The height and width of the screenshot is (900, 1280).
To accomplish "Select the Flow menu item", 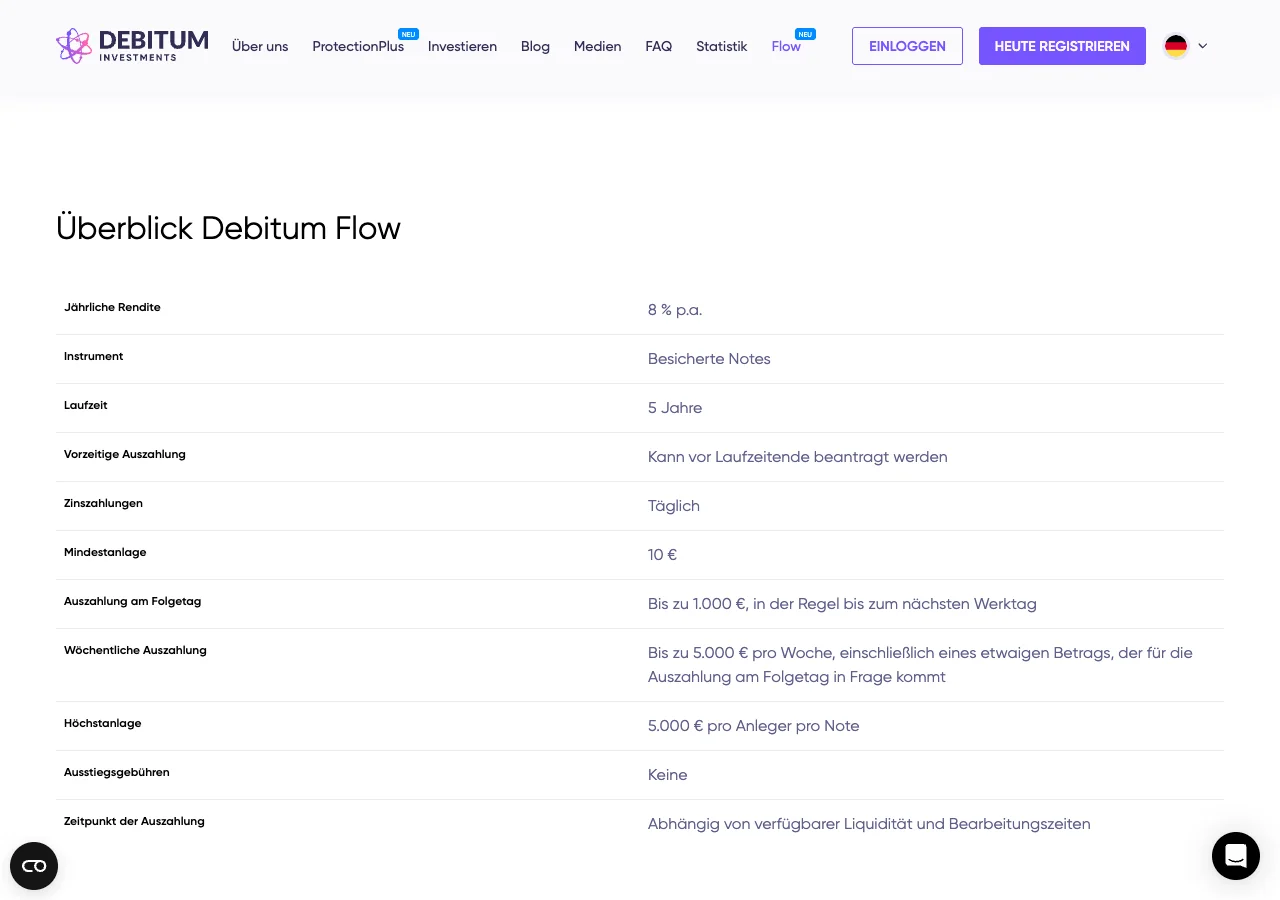I will click(x=786, y=46).
